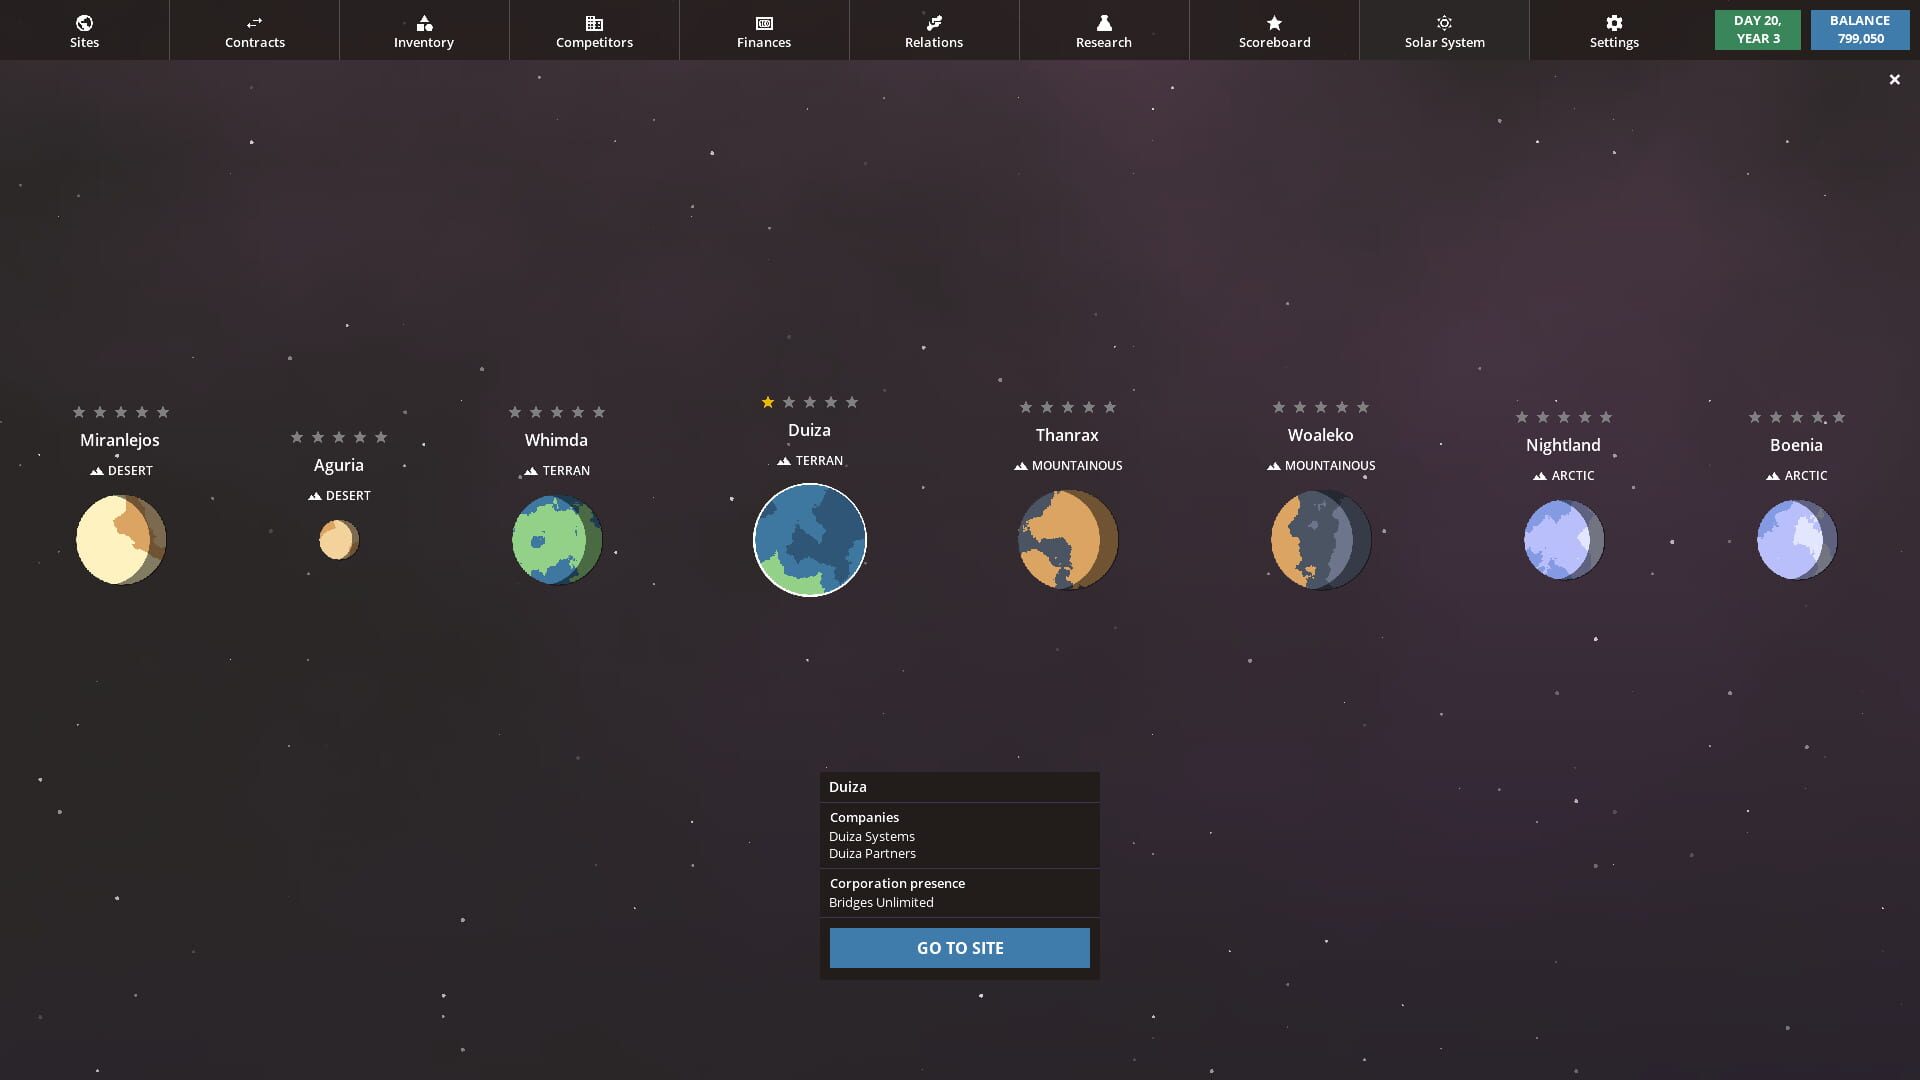Check the Competitors overview
The image size is (1920, 1080).
pos(593,30)
